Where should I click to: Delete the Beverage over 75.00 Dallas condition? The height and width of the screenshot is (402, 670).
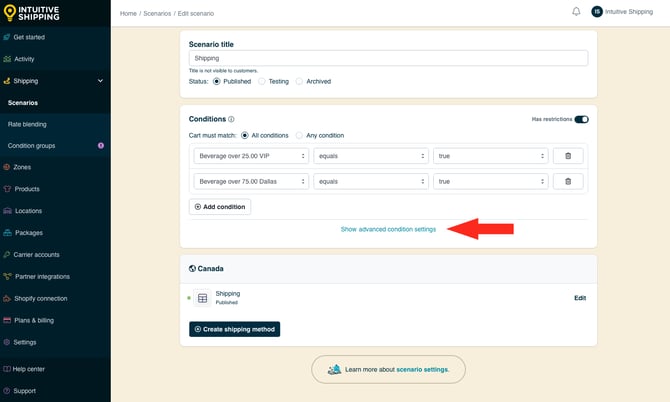(568, 182)
